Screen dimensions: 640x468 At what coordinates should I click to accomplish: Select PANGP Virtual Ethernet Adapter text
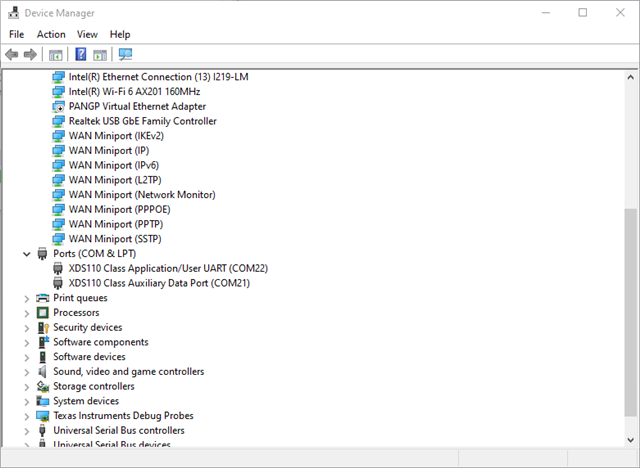pos(137,106)
